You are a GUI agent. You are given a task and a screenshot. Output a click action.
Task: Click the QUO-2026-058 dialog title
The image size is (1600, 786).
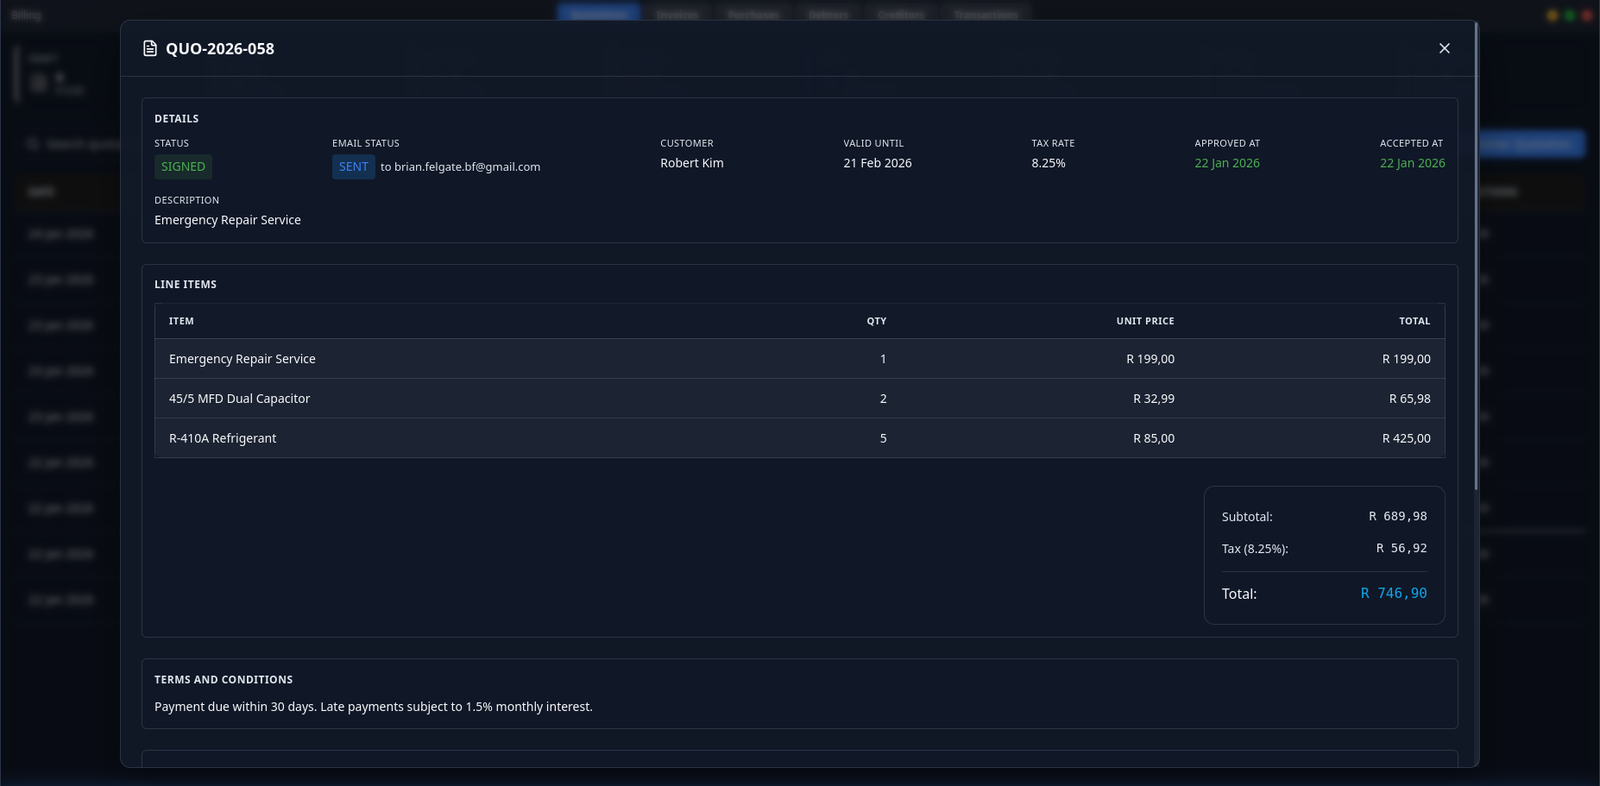(220, 48)
